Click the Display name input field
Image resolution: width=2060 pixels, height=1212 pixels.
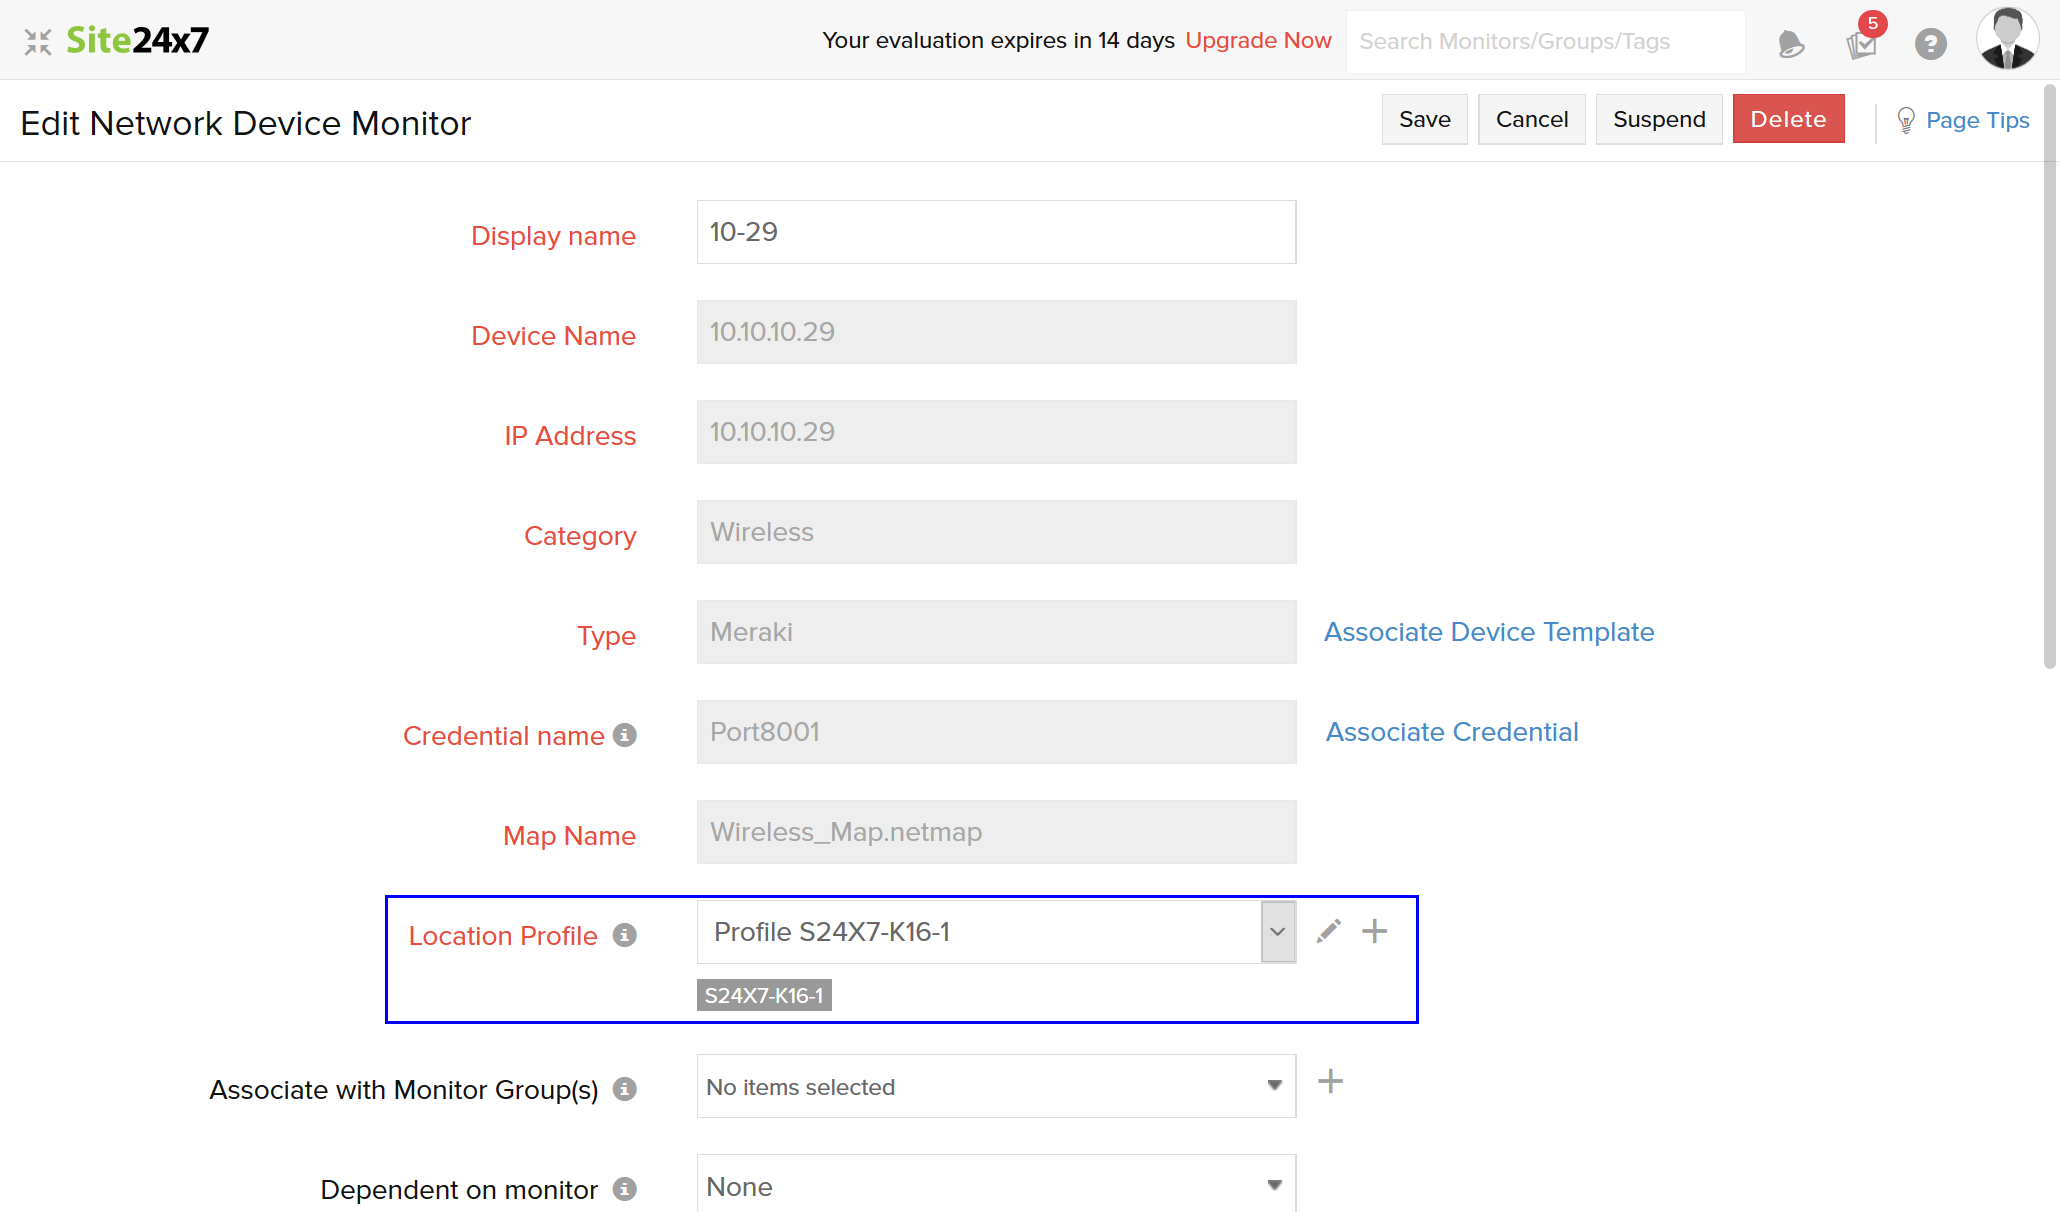tap(995, 232)
